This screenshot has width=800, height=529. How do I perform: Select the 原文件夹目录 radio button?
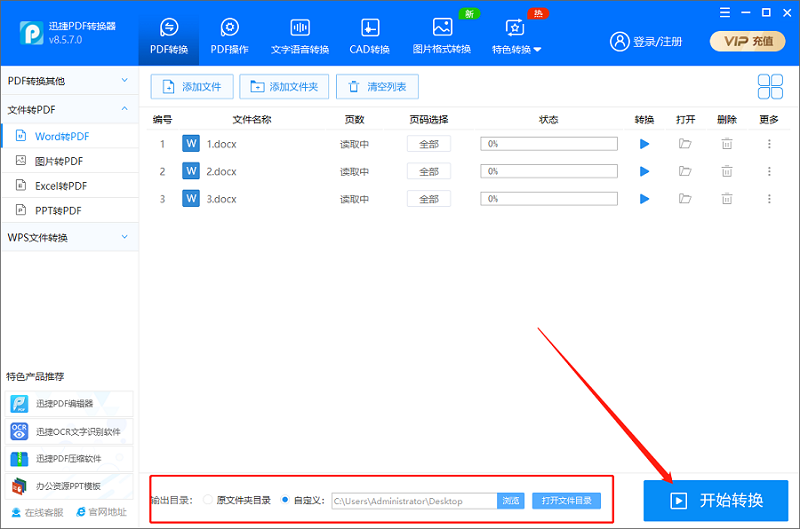[208, 499]
